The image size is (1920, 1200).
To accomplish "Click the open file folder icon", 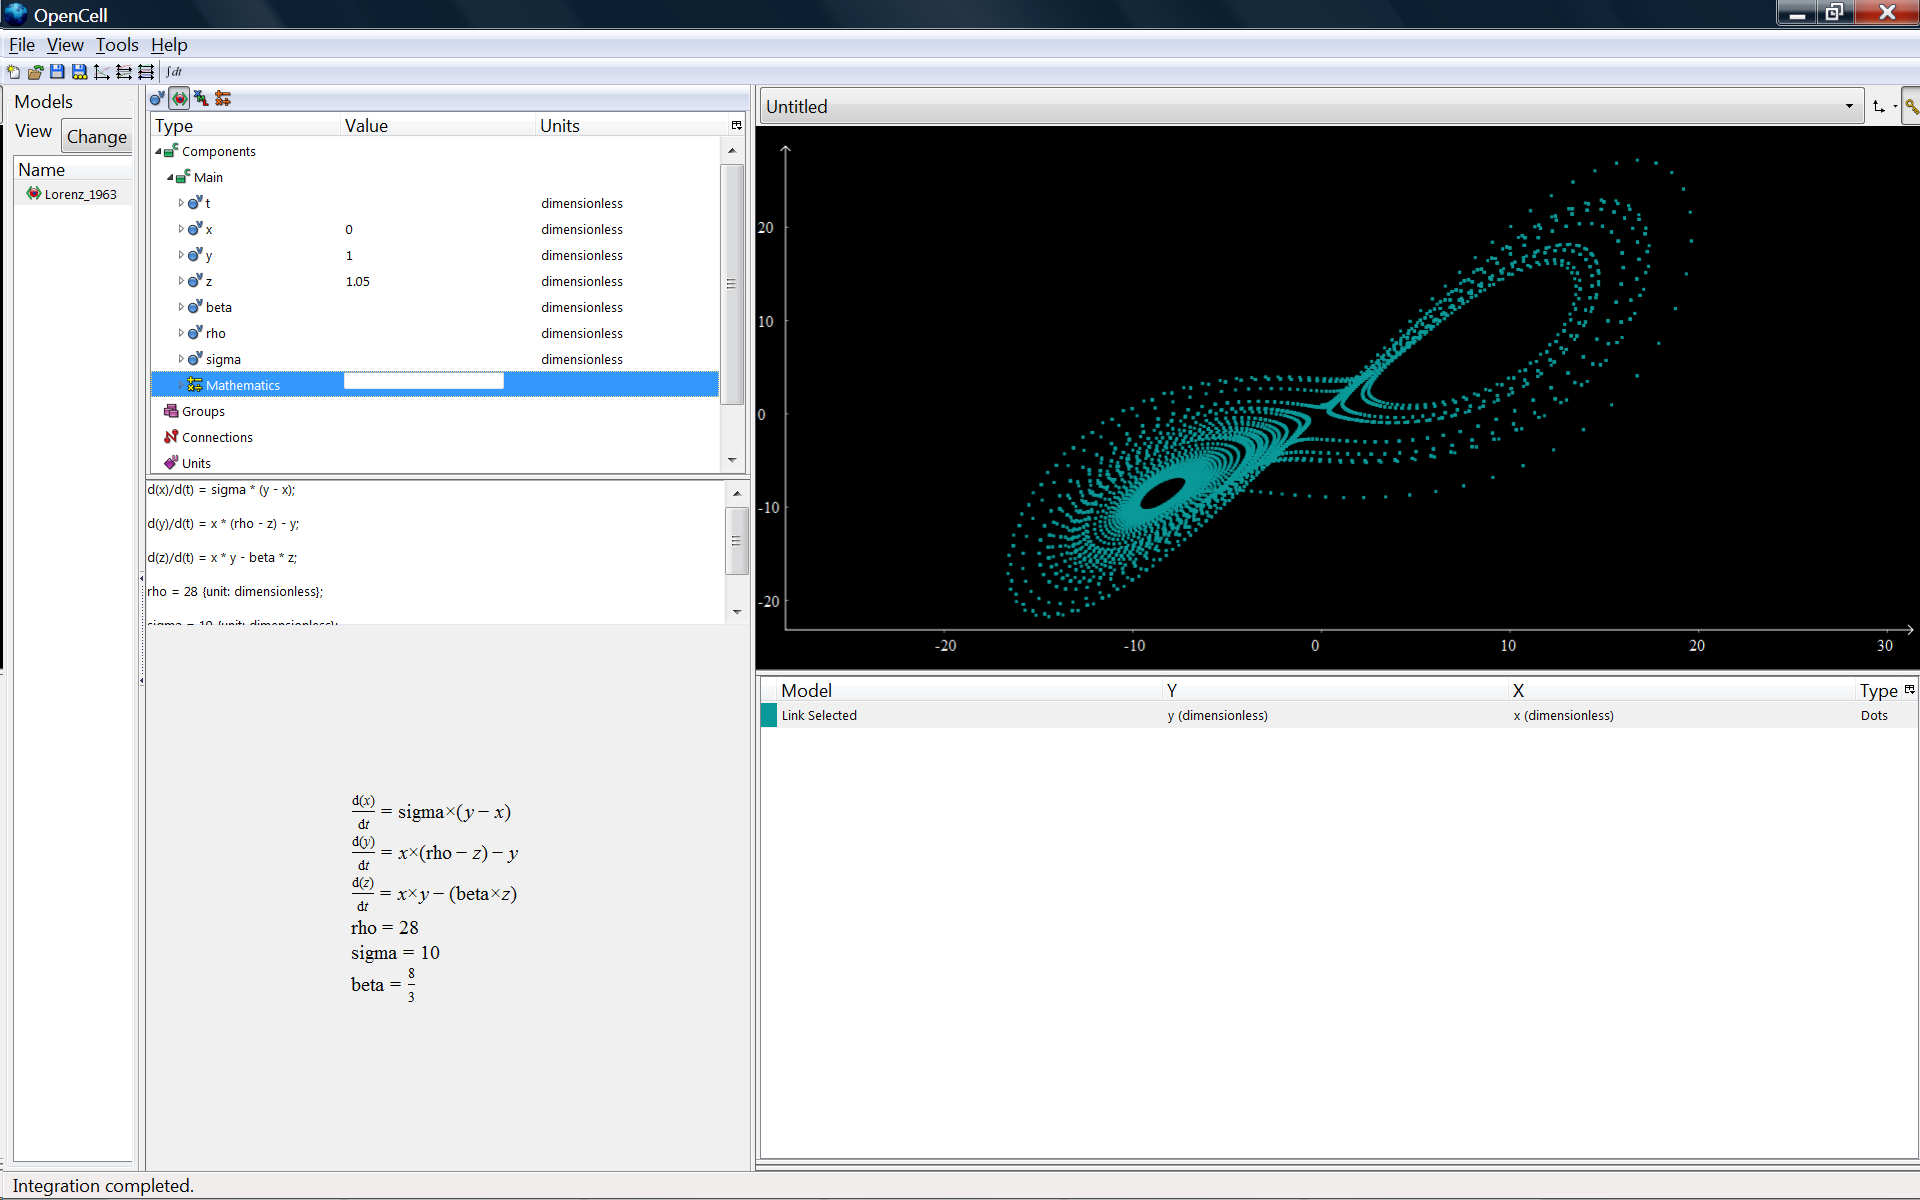I will (35, 72).
